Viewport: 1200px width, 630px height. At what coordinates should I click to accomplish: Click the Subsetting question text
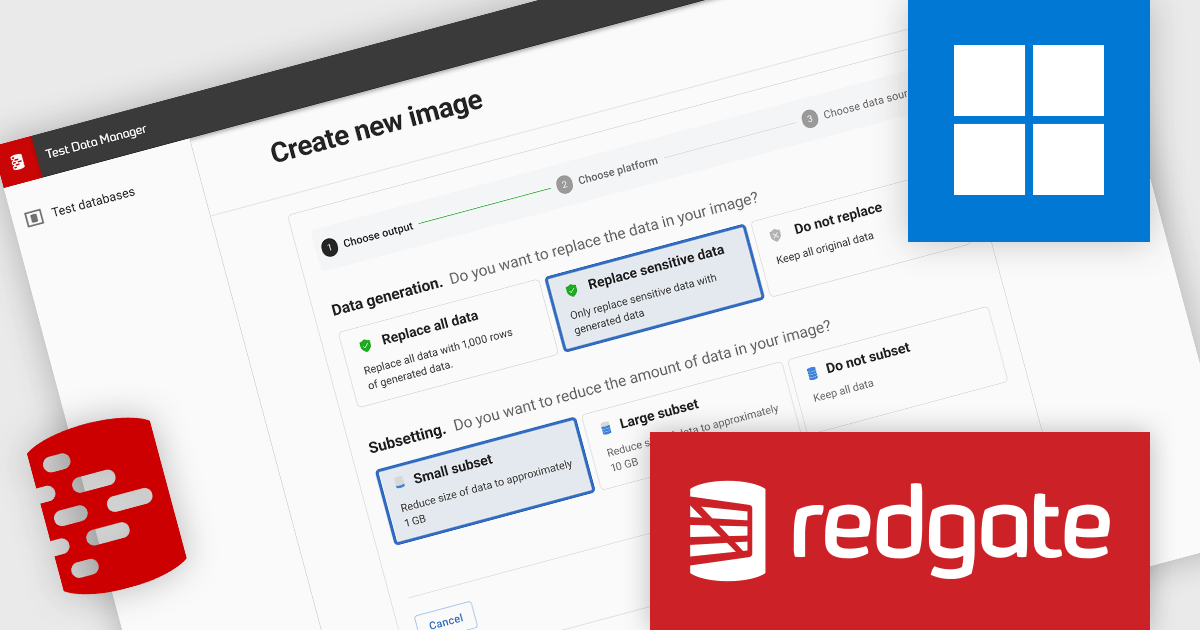641,377
